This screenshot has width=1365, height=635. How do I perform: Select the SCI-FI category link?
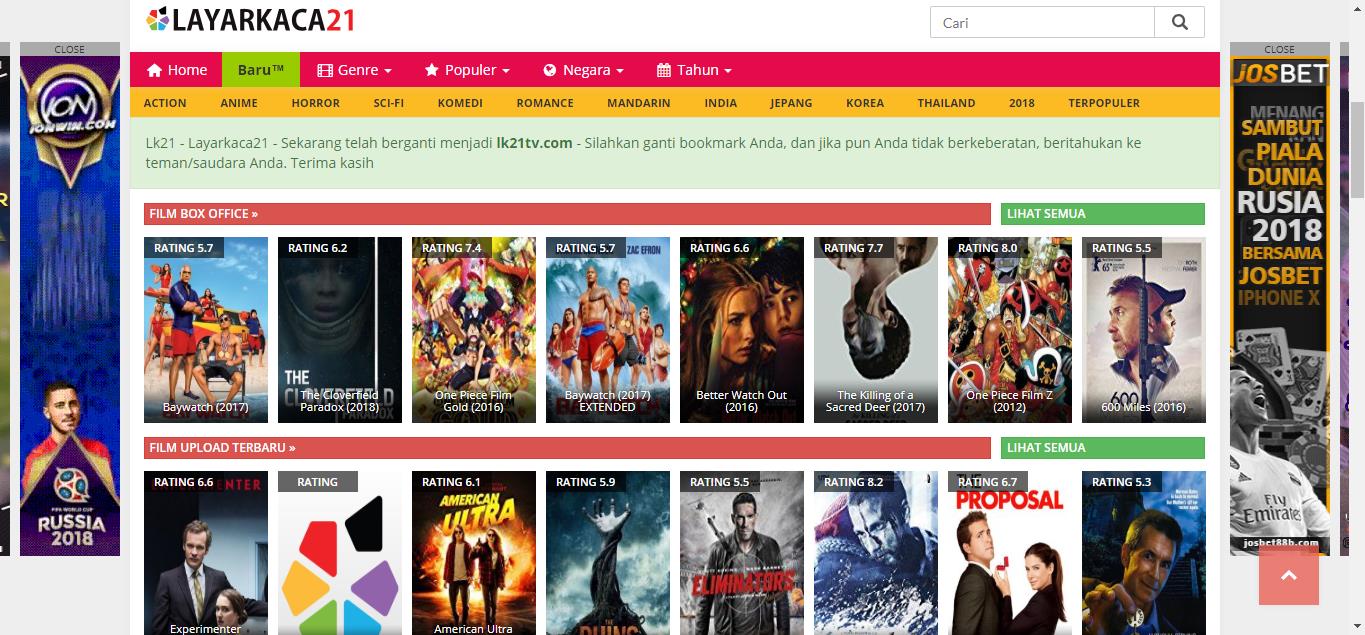coord(389,103)
